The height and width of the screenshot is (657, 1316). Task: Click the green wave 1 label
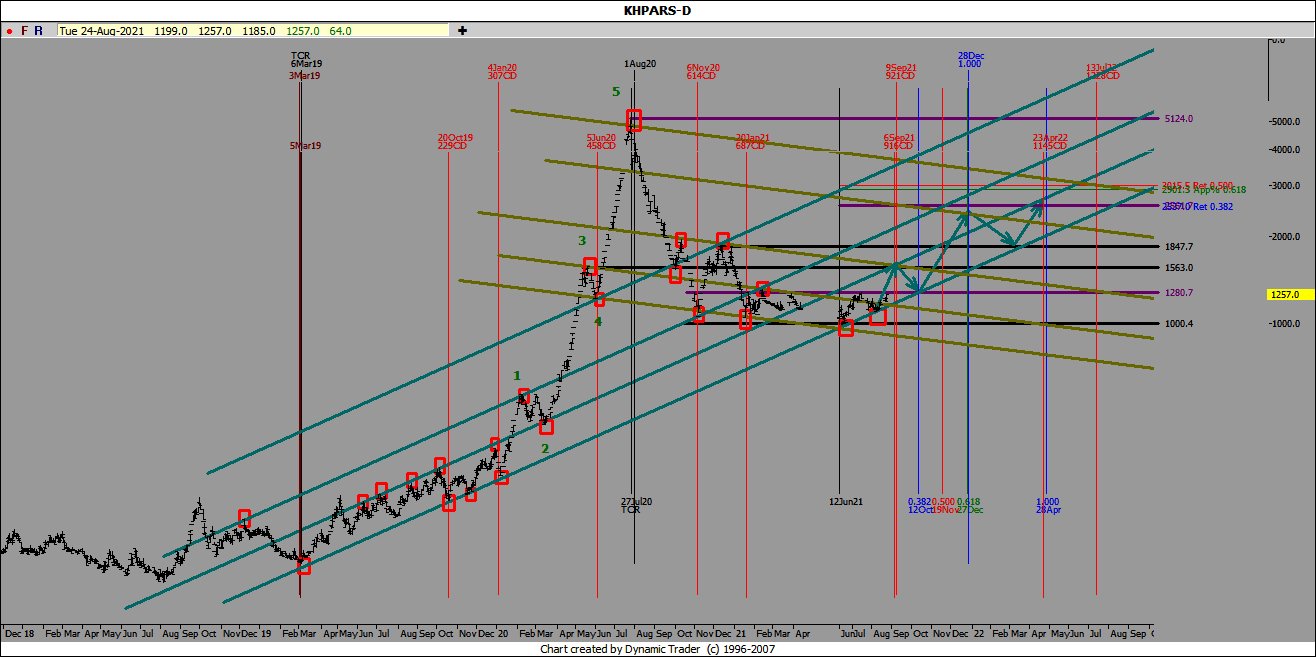tap(517, 375)
